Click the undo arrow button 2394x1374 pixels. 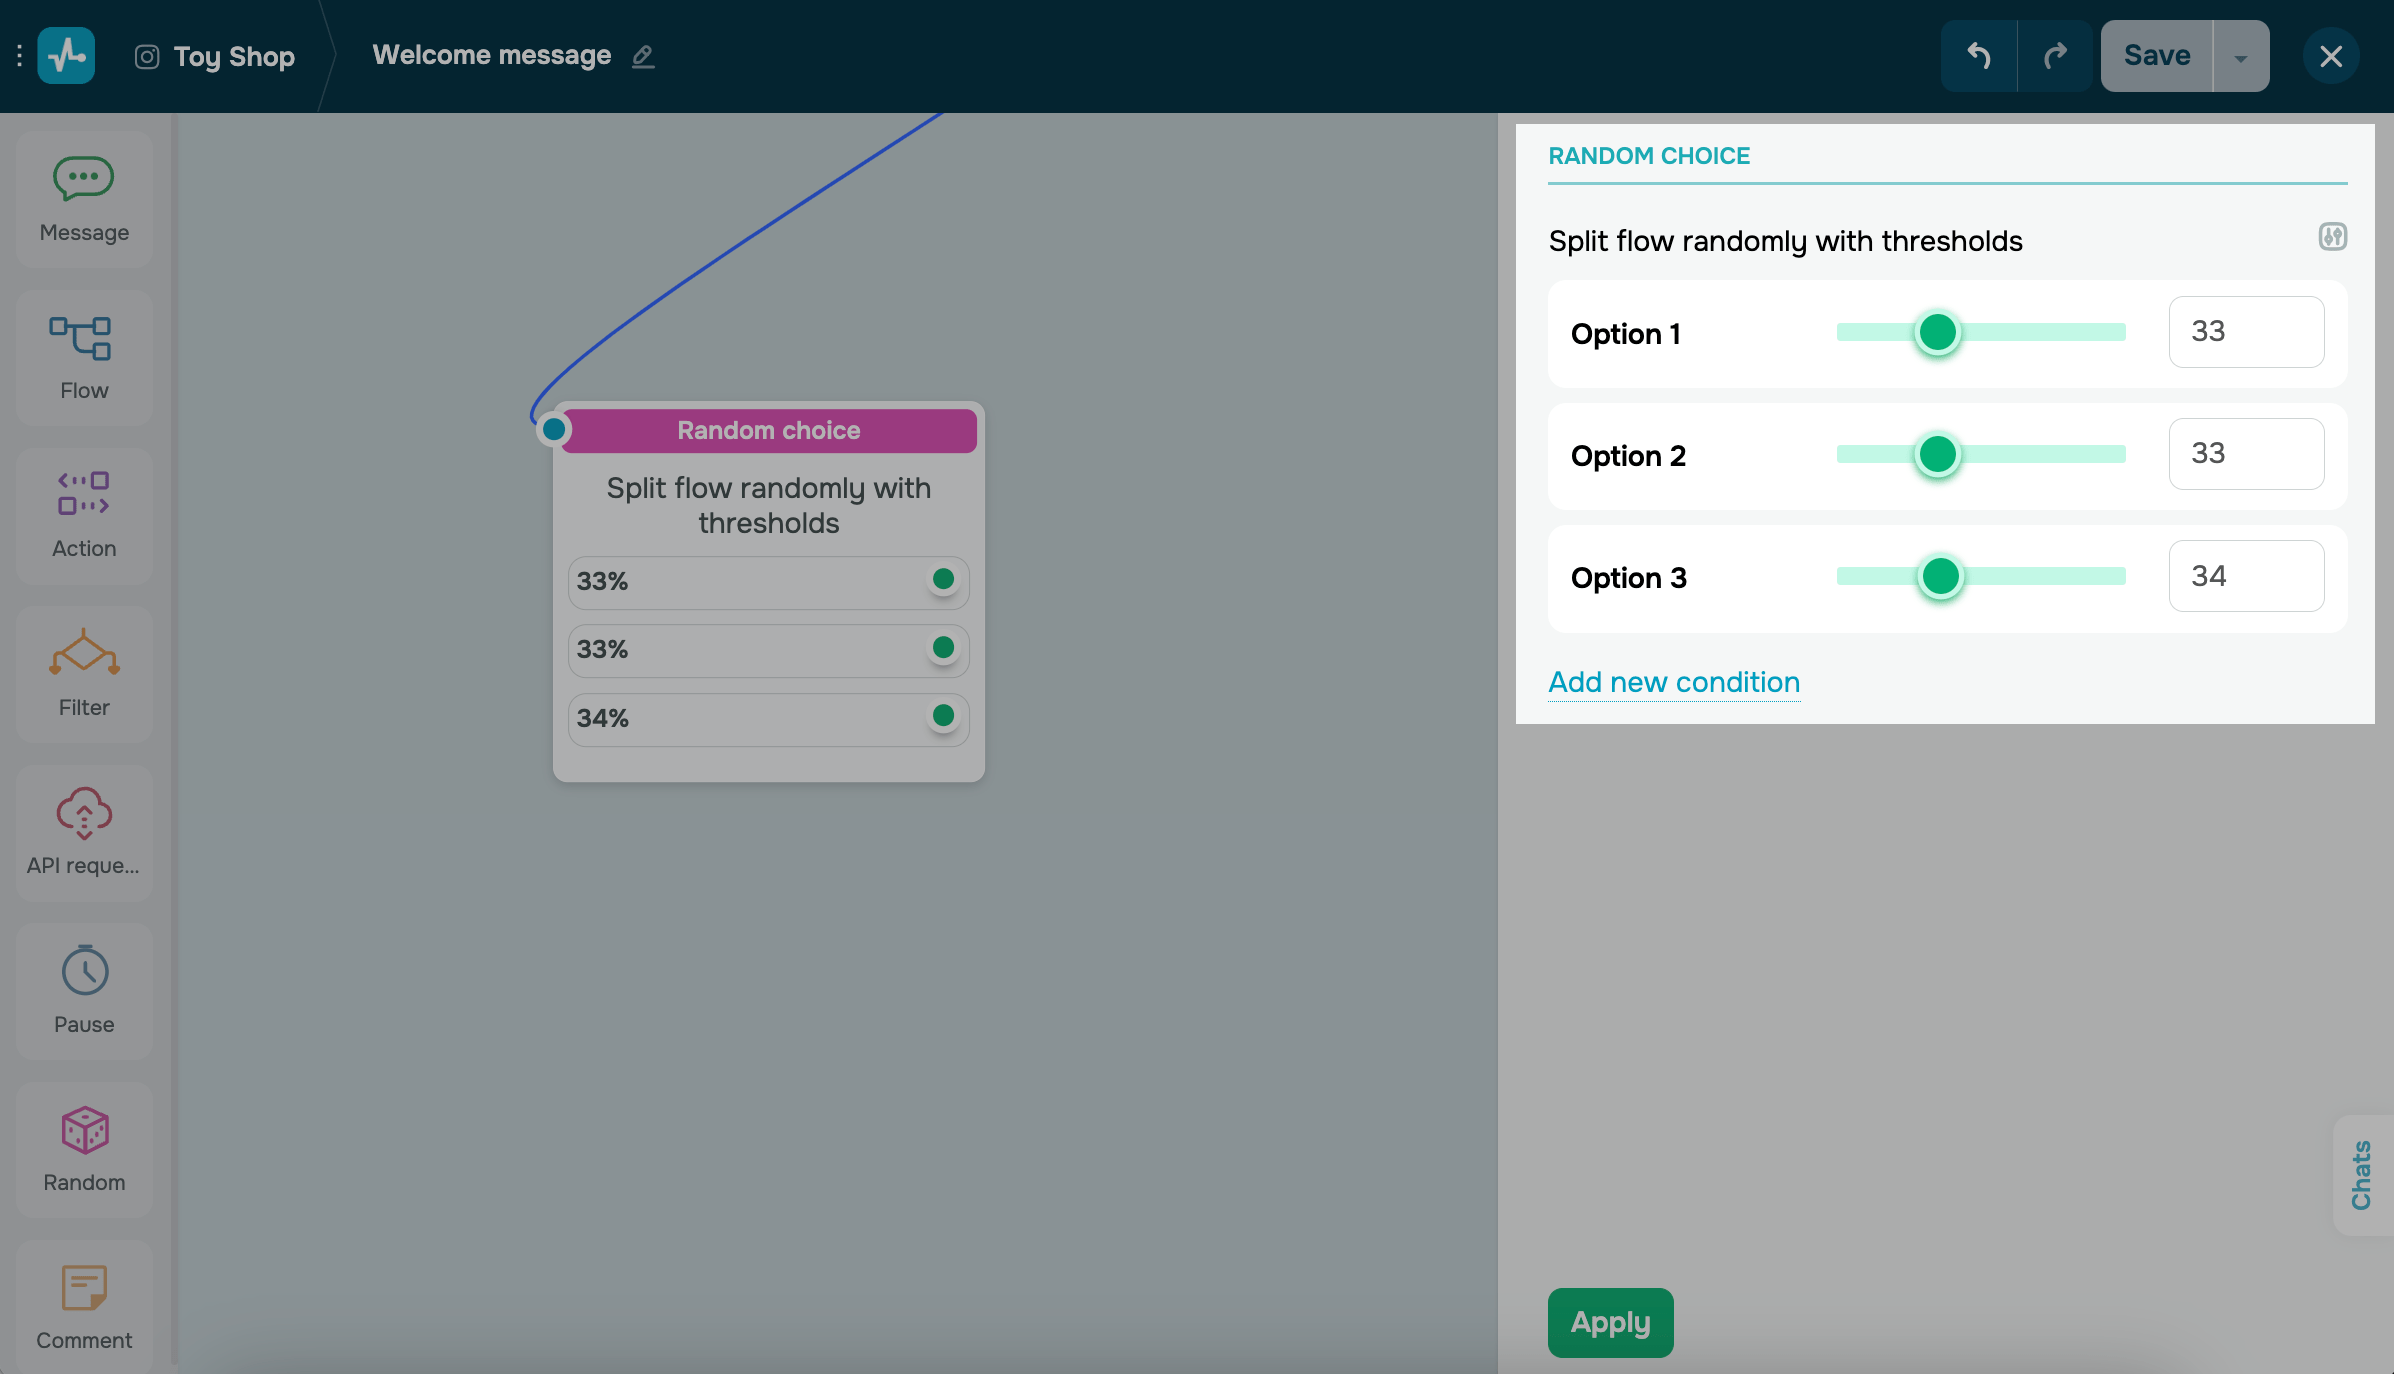[x=1978, y=56]
